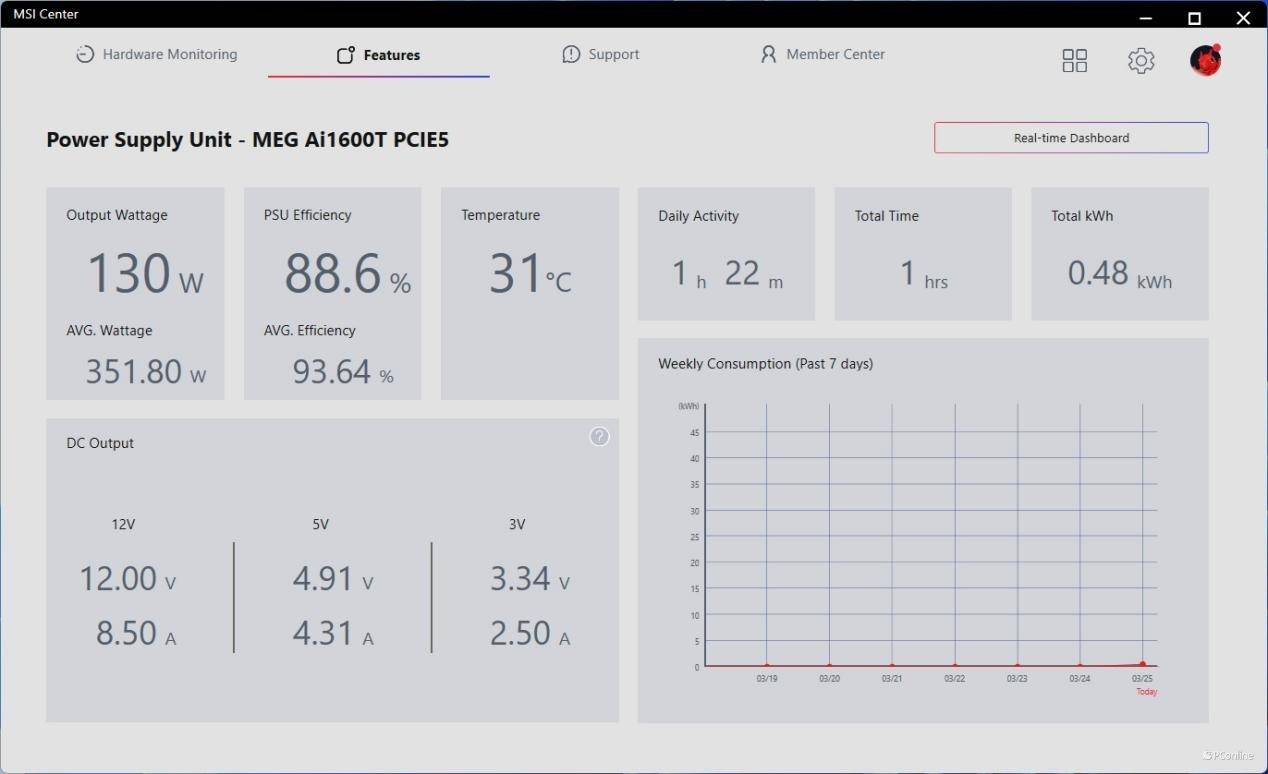Image resolution: width=1268 pixels, height=774 pixels.
Task: Maximize the MSI Center window
Action: 1194,18
